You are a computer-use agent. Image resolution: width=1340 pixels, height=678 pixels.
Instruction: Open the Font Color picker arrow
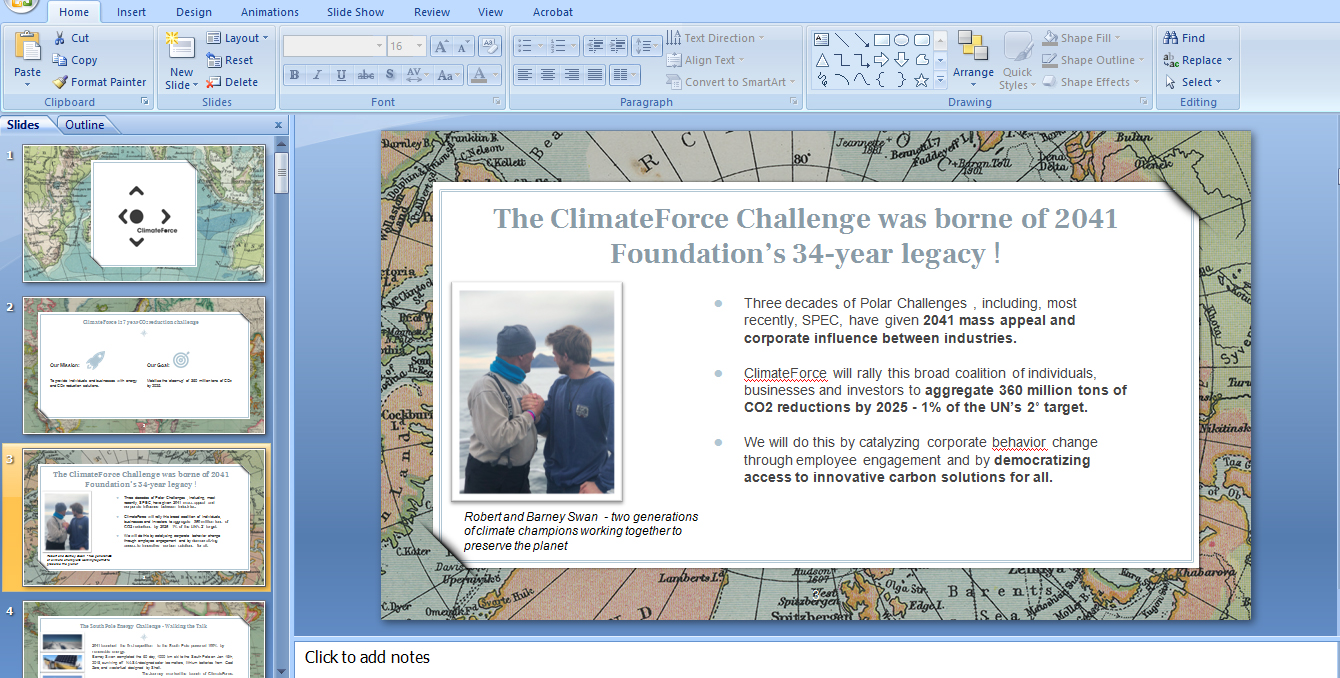point(497,75)
